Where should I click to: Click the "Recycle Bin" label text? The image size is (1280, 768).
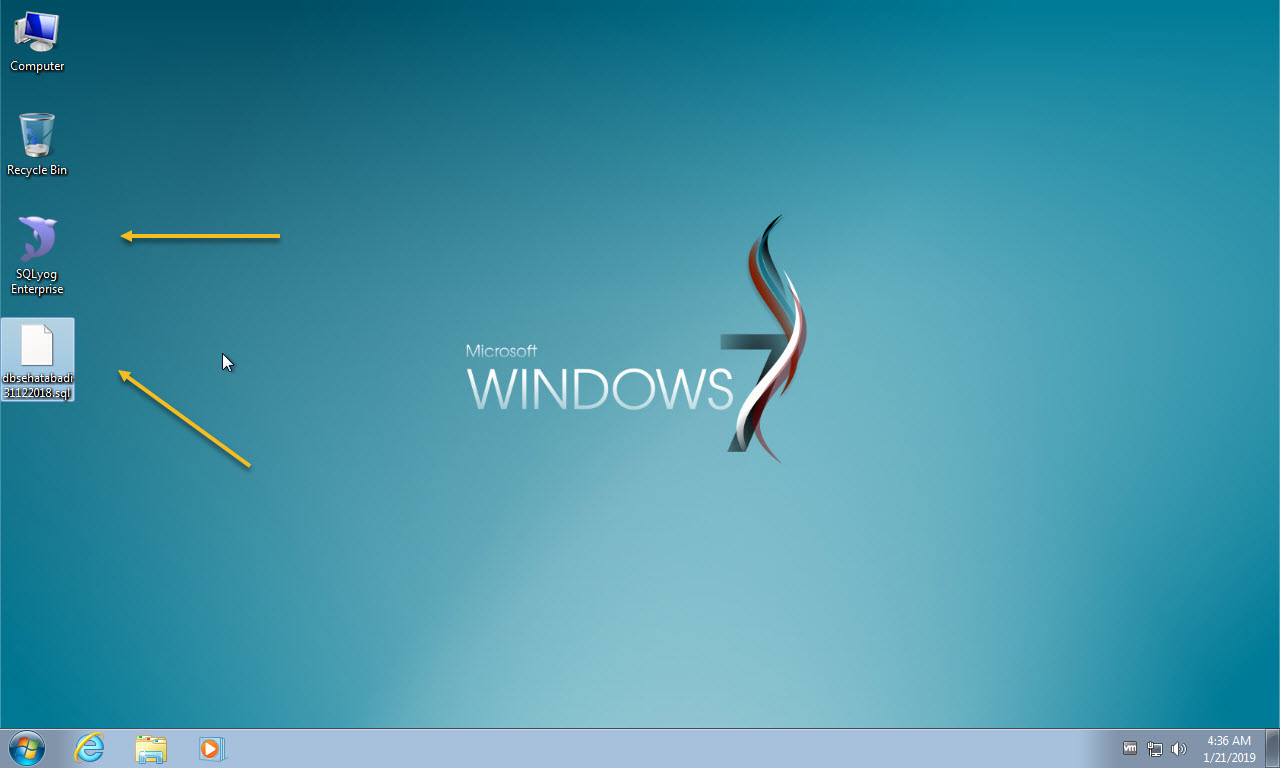37,170
